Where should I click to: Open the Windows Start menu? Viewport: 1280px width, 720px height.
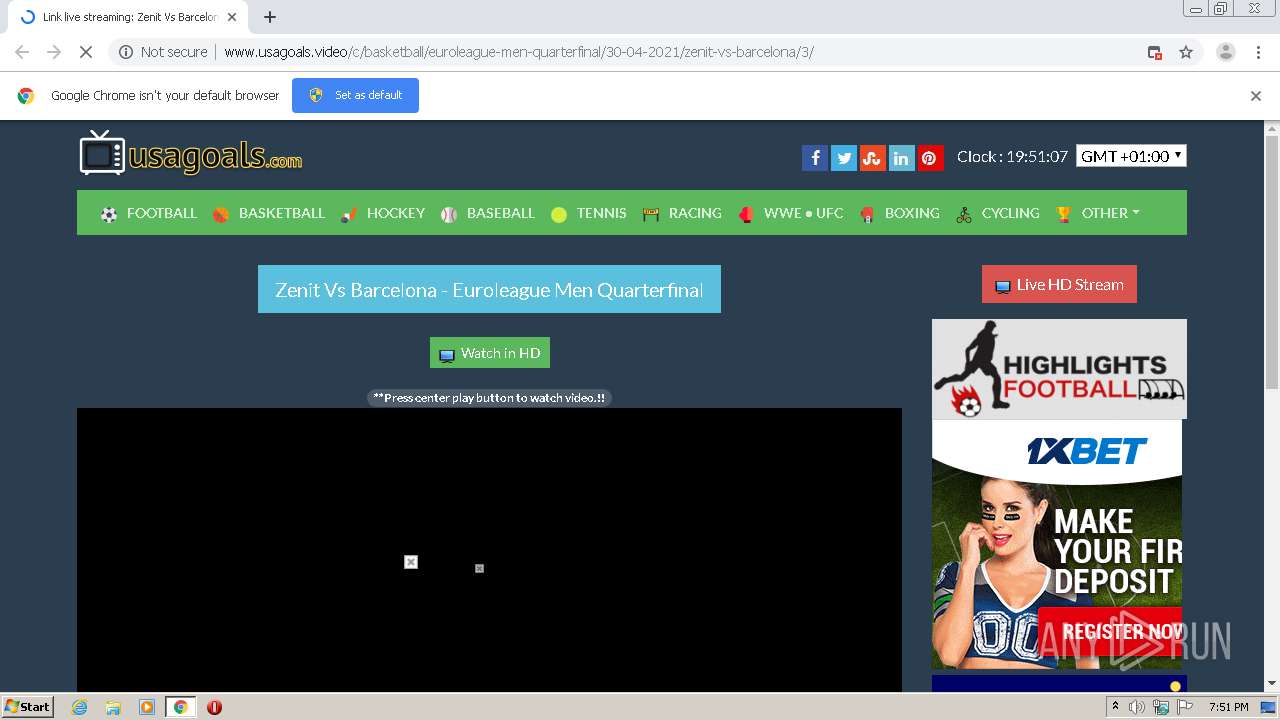click(28, 707)
